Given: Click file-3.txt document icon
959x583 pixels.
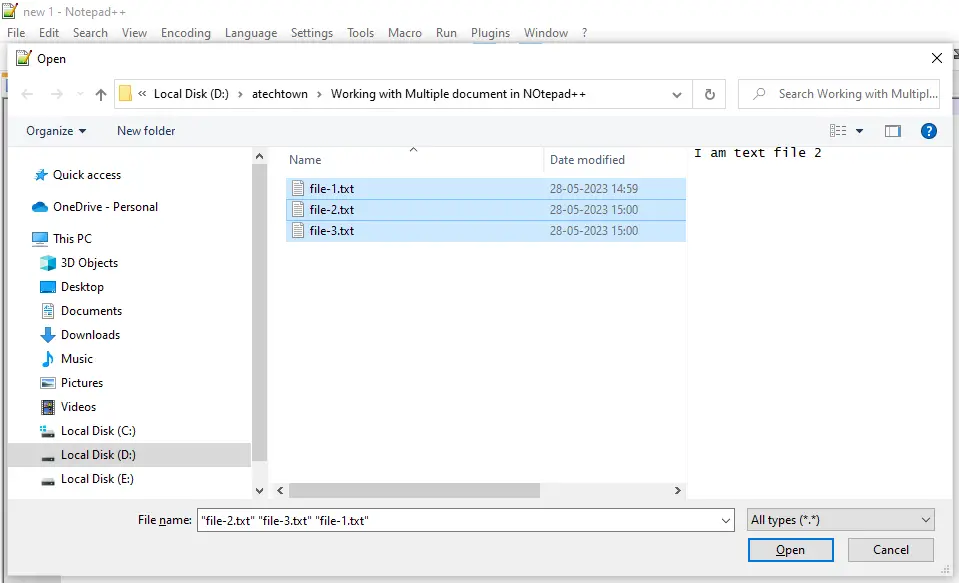Looking at the screenshot, I should [x=298, y=231].
